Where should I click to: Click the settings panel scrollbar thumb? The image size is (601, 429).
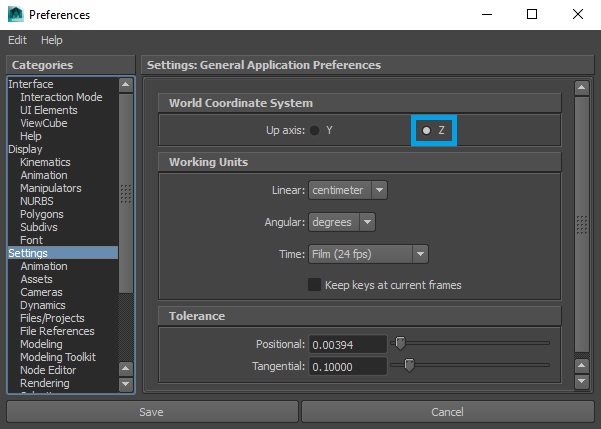click(x=581, y=224)
